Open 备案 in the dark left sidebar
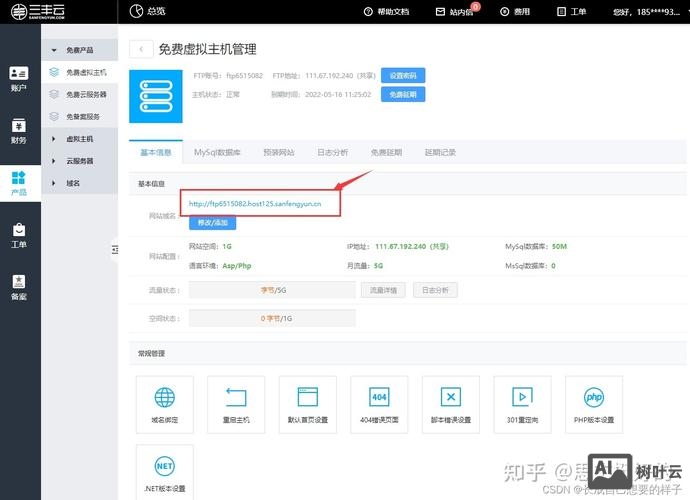690x500 pixels. pos(18,287)
